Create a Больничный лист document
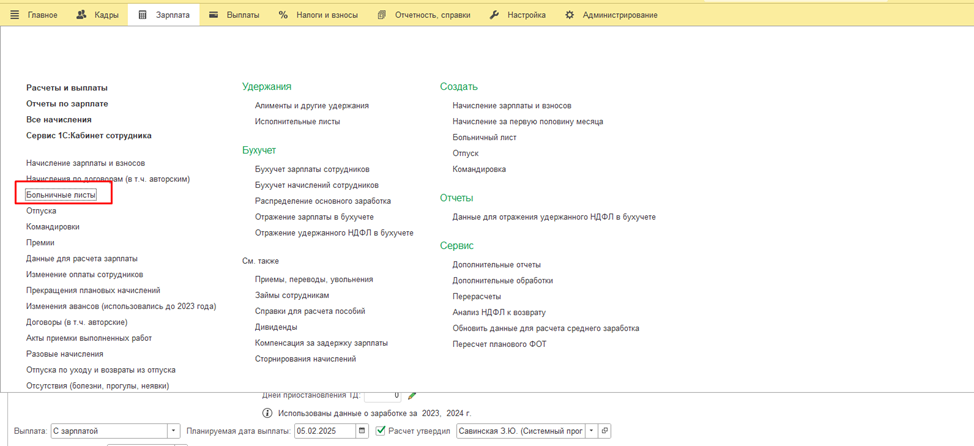 click(x=485, y=138)
